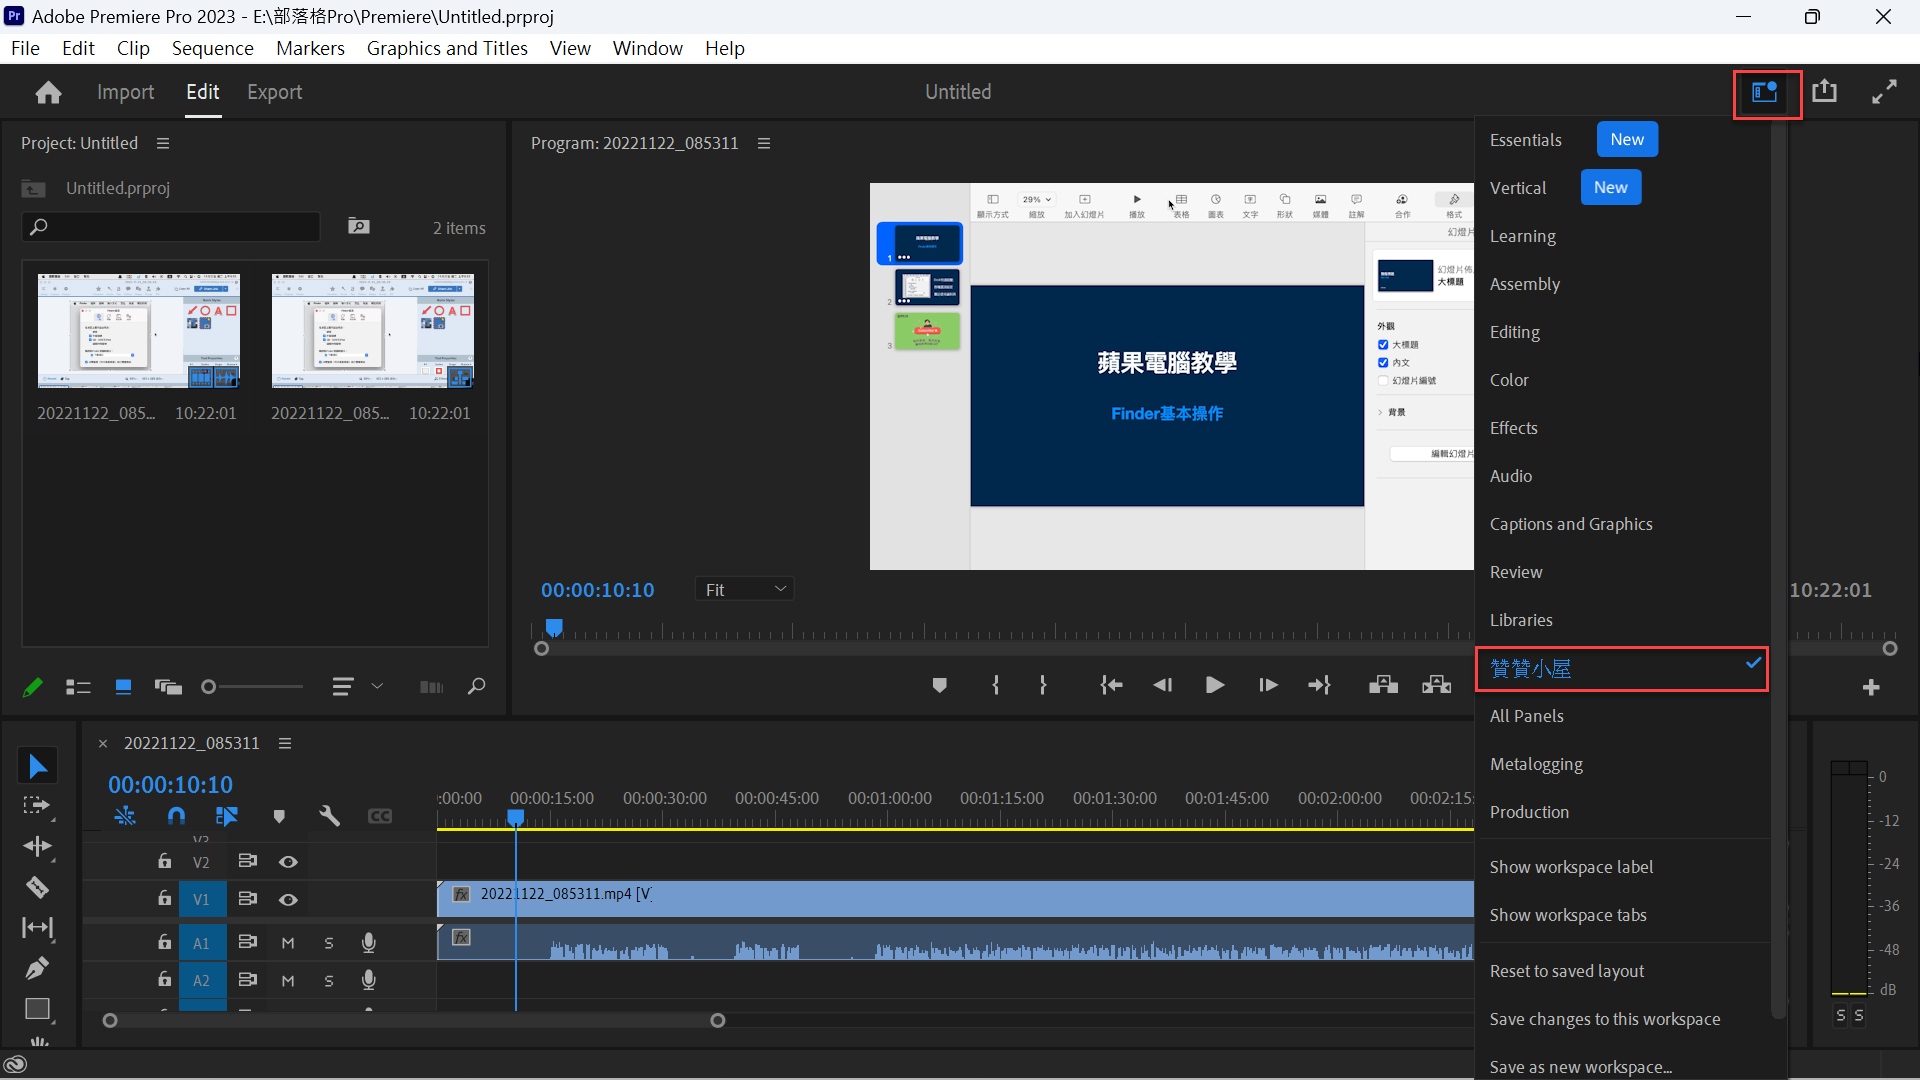Open the Program monitor button editor plus
Viewport: 1920px width, 1080px height.
[x=1871, y=687]
